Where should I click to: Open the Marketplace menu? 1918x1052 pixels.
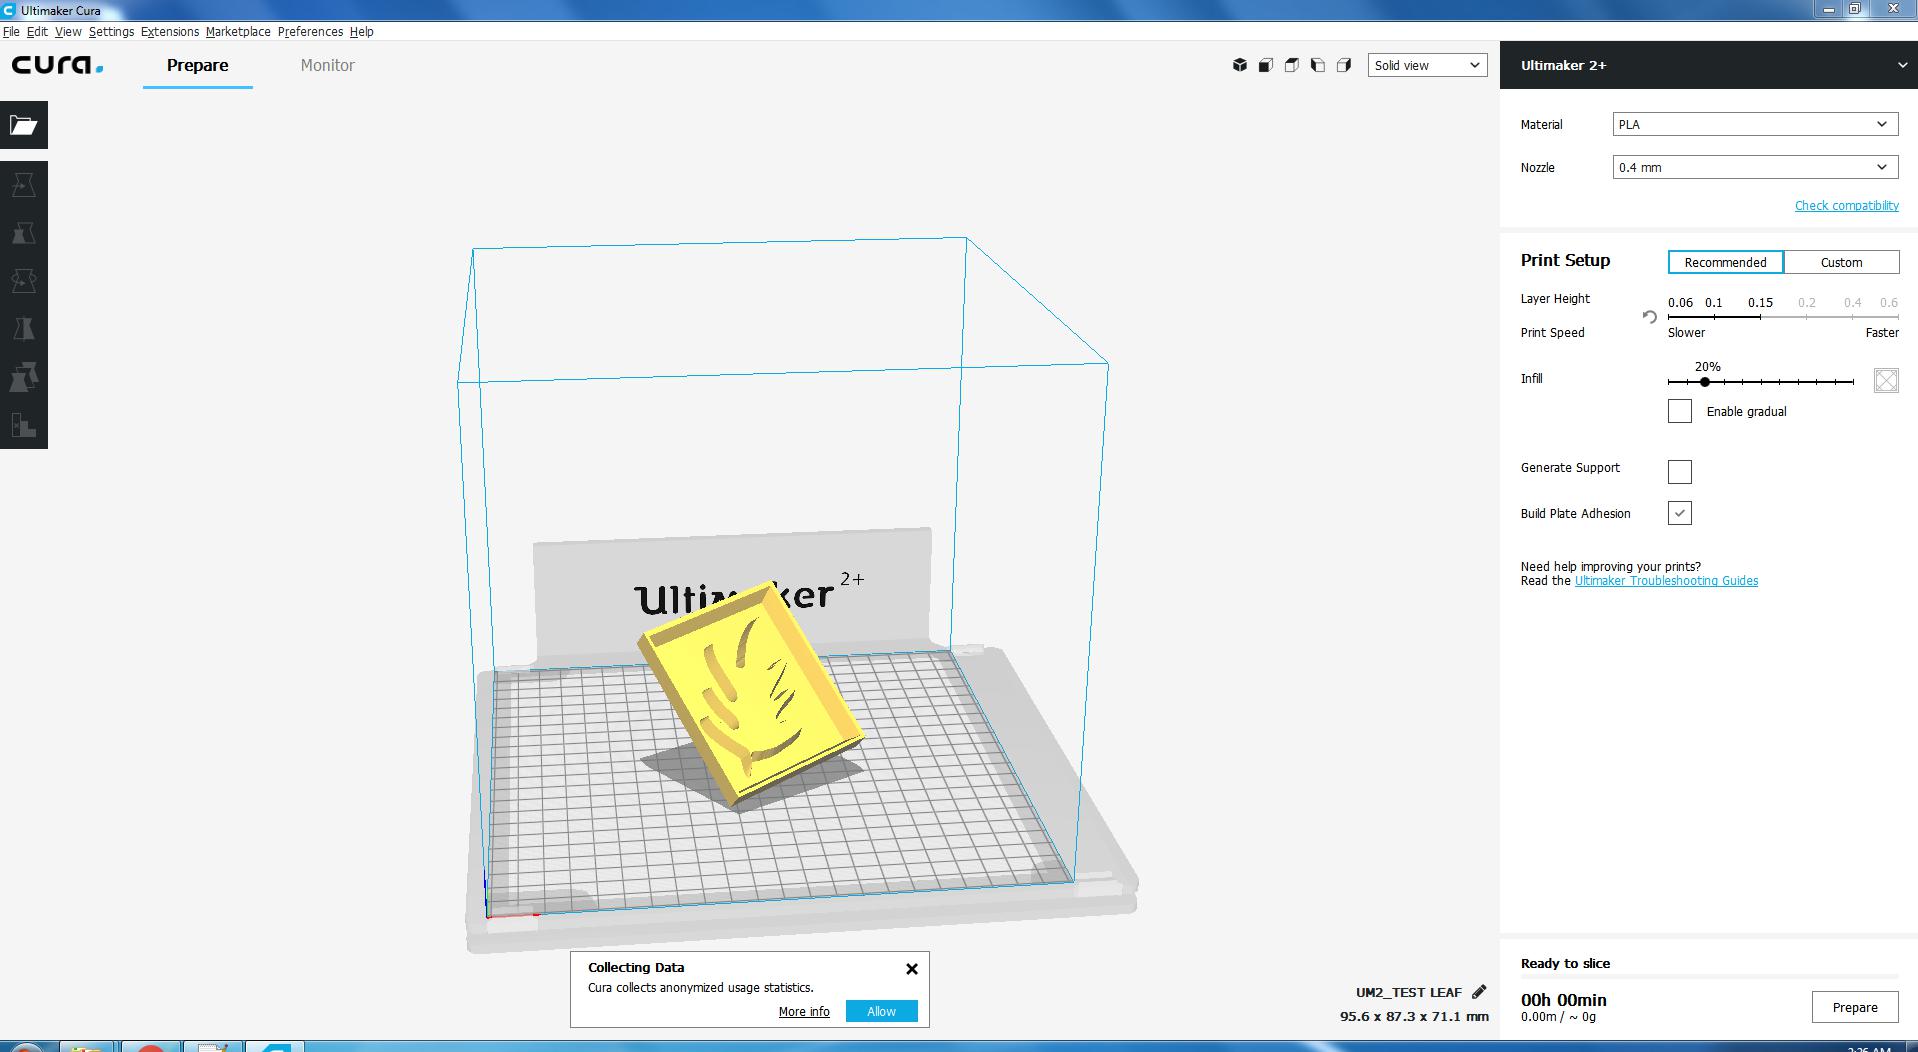click(x=238, y=32)
